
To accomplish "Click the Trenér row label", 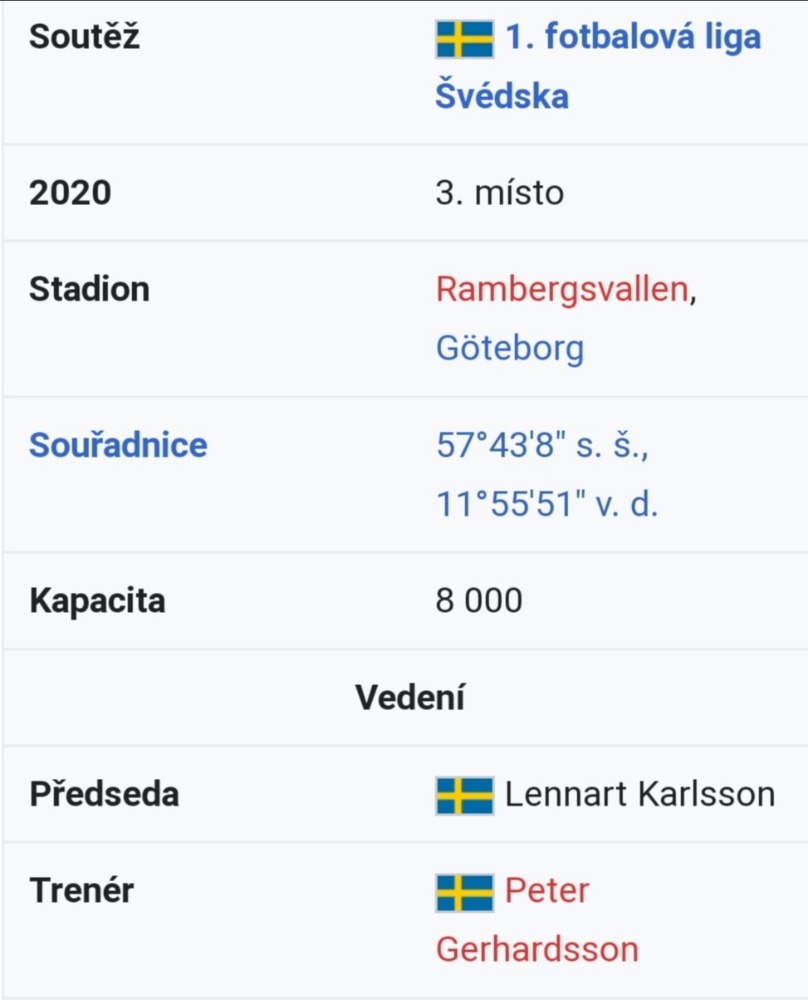I will [82, 890].
